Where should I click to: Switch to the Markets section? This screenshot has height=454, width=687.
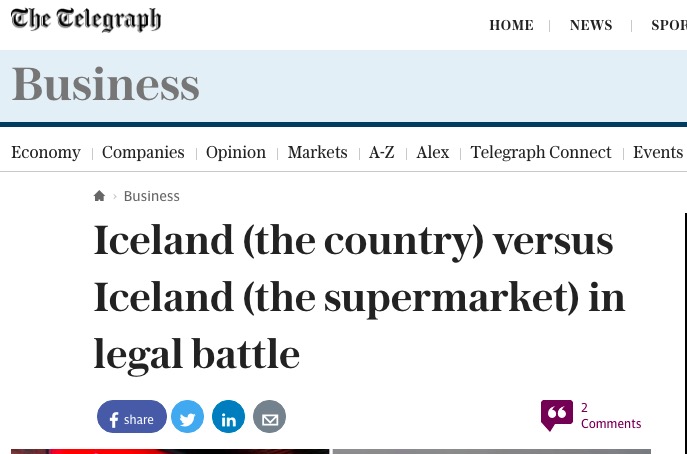(x=317, y=153)
